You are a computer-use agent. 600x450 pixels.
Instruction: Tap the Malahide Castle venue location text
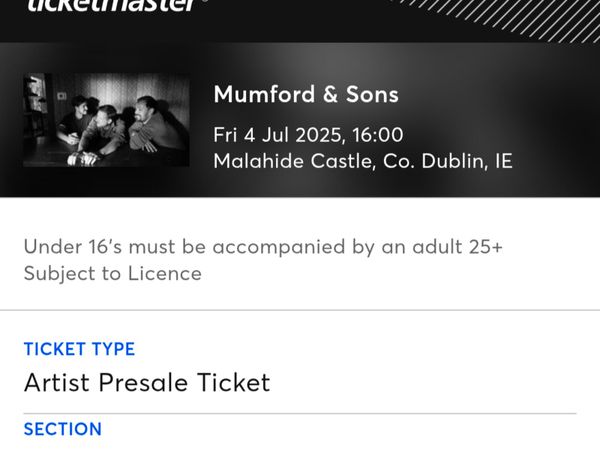pyautogui.click(x=363, y=161)
